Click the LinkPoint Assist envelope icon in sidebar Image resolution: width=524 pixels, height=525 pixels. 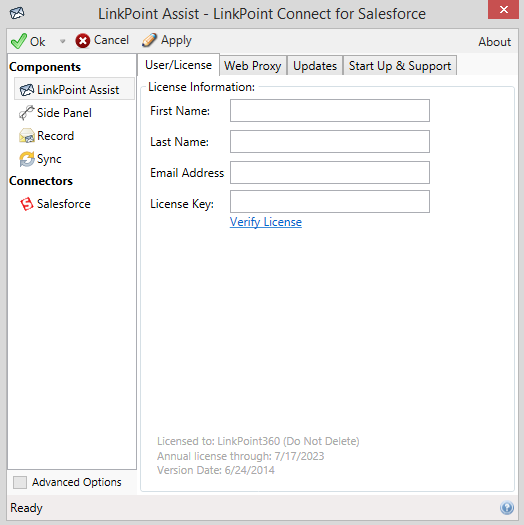26,90
